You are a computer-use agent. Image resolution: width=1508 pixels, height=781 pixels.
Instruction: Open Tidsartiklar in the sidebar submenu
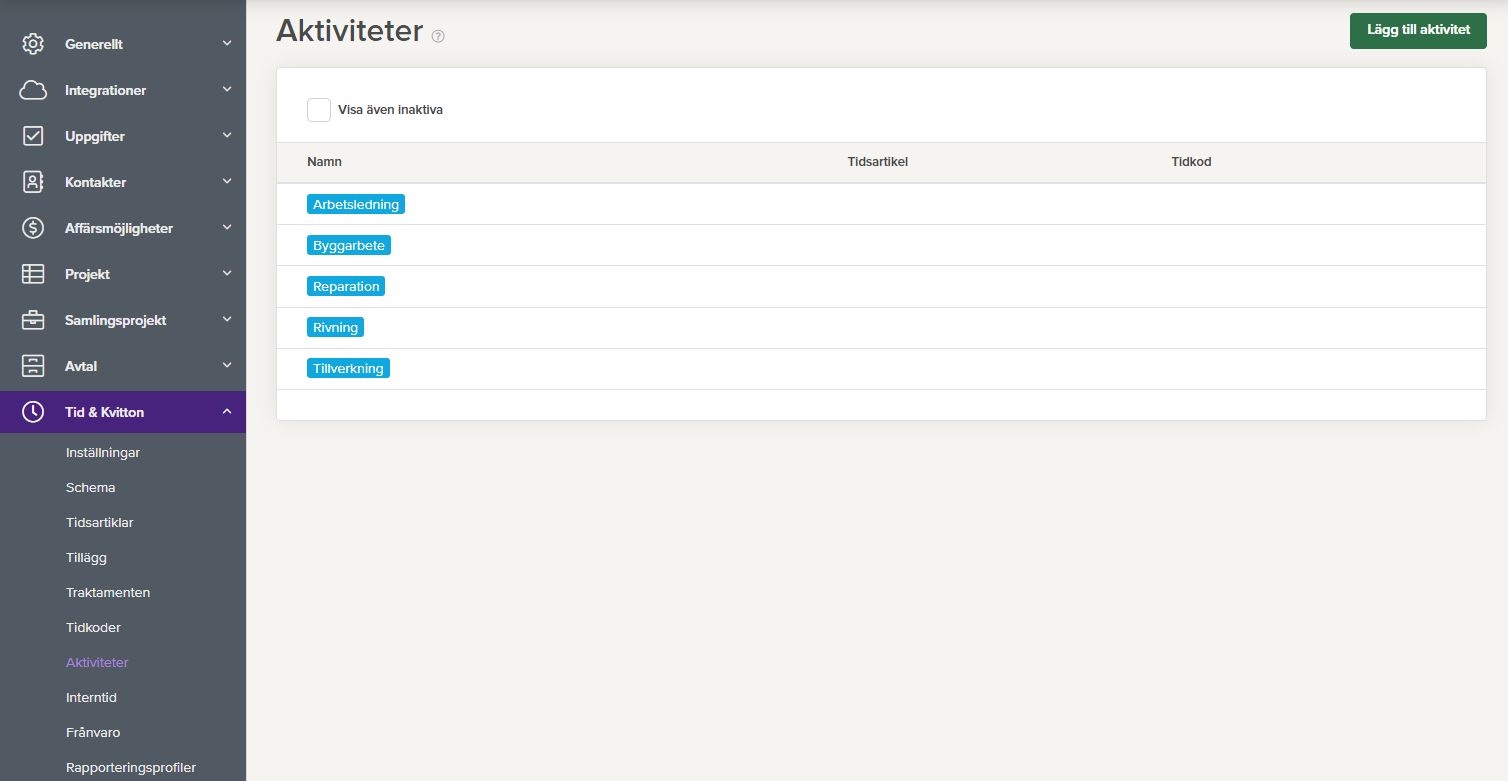(x=99, y=523)
